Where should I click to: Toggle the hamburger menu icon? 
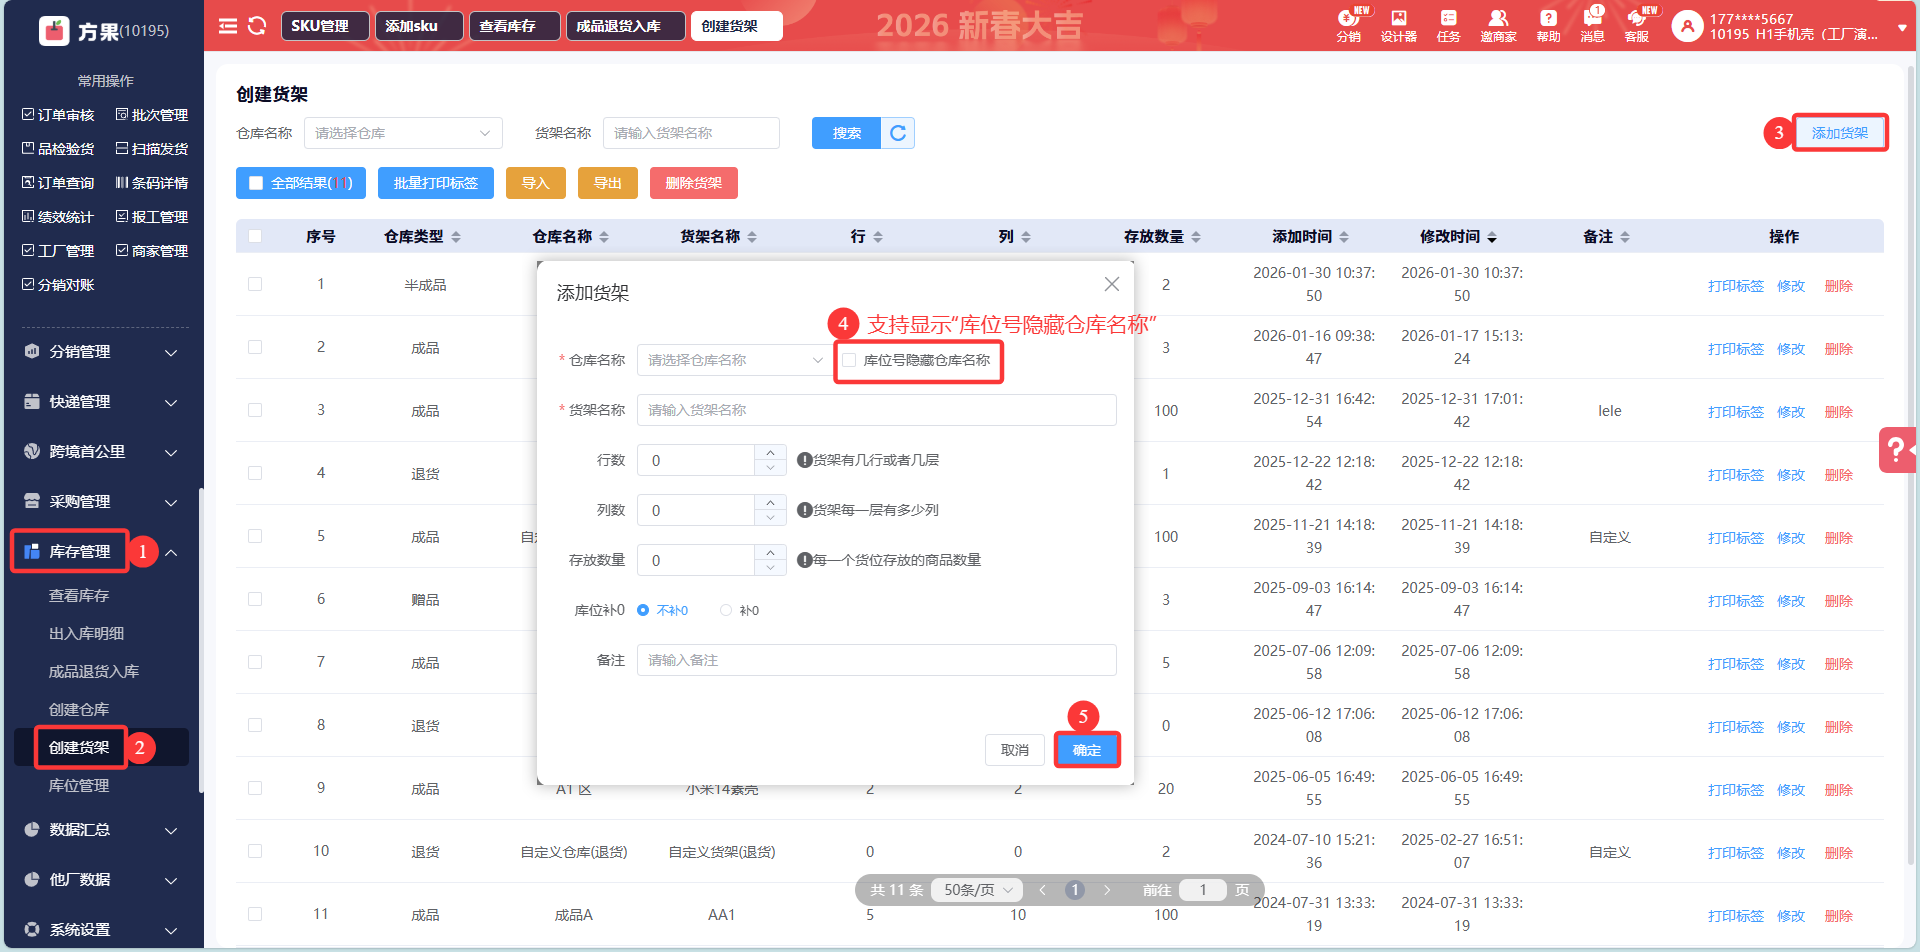point(228,26)
